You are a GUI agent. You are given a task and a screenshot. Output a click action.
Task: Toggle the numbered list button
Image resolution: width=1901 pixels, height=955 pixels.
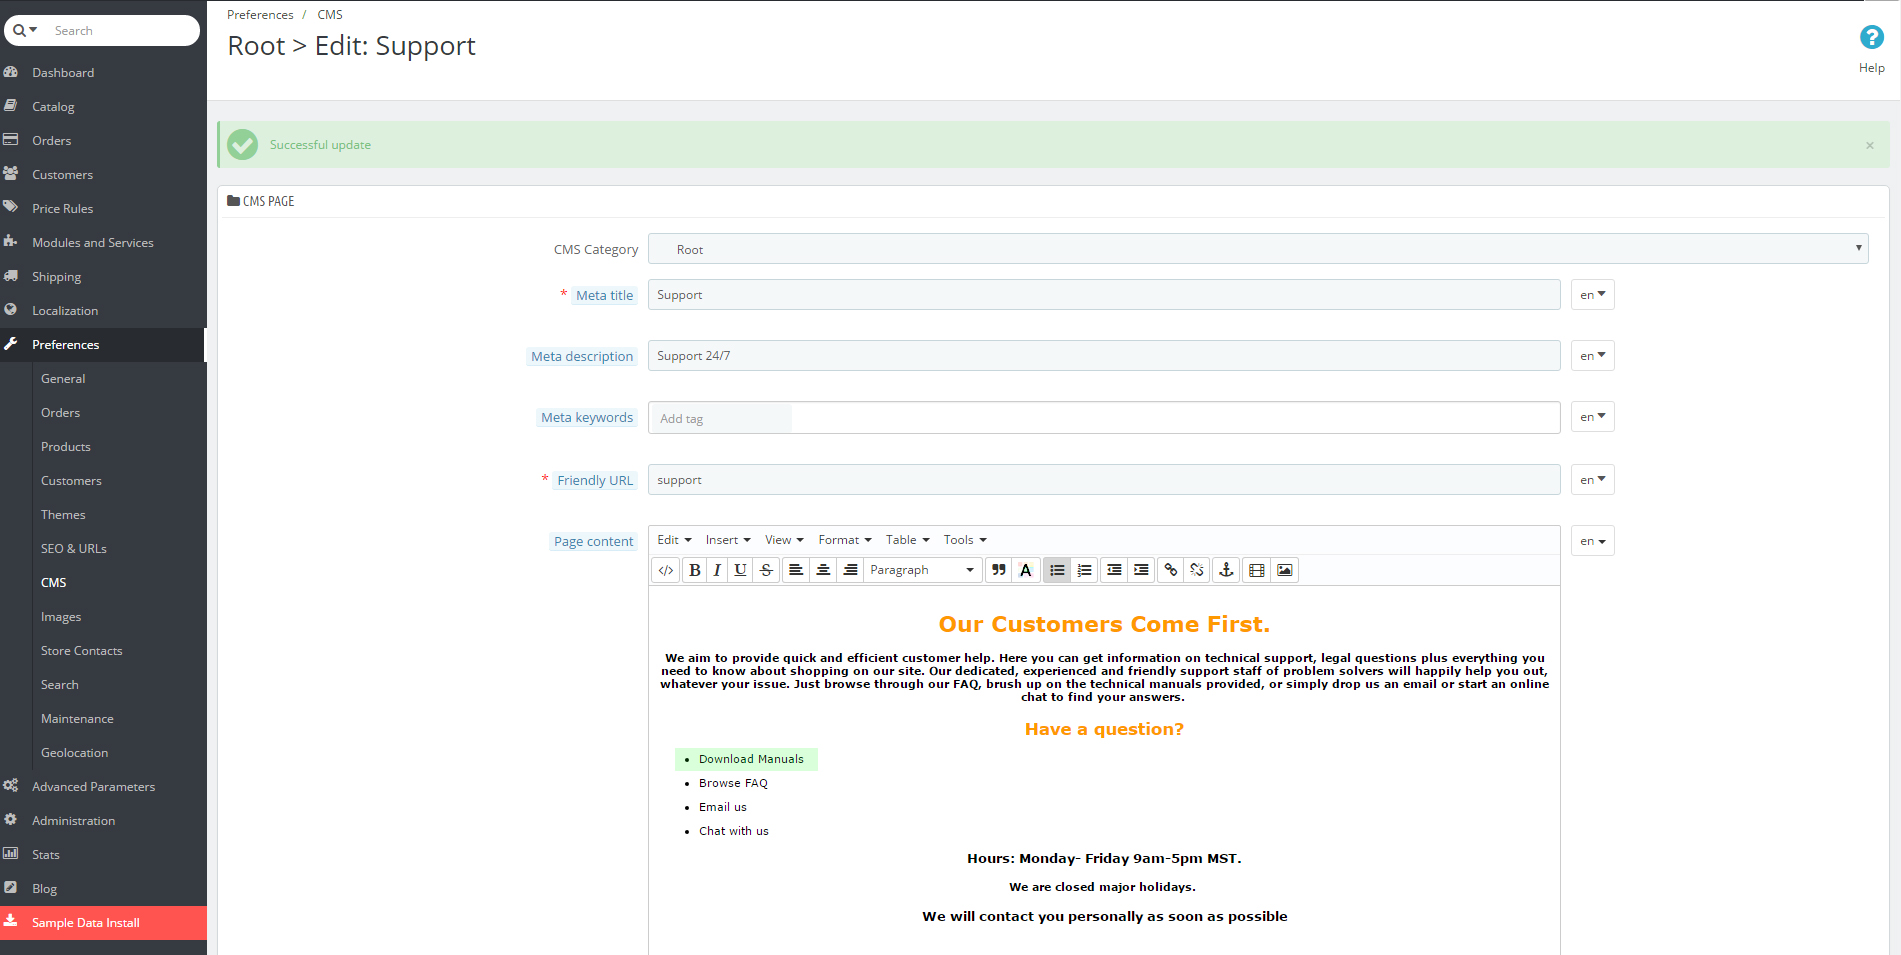pos(1085,570)
